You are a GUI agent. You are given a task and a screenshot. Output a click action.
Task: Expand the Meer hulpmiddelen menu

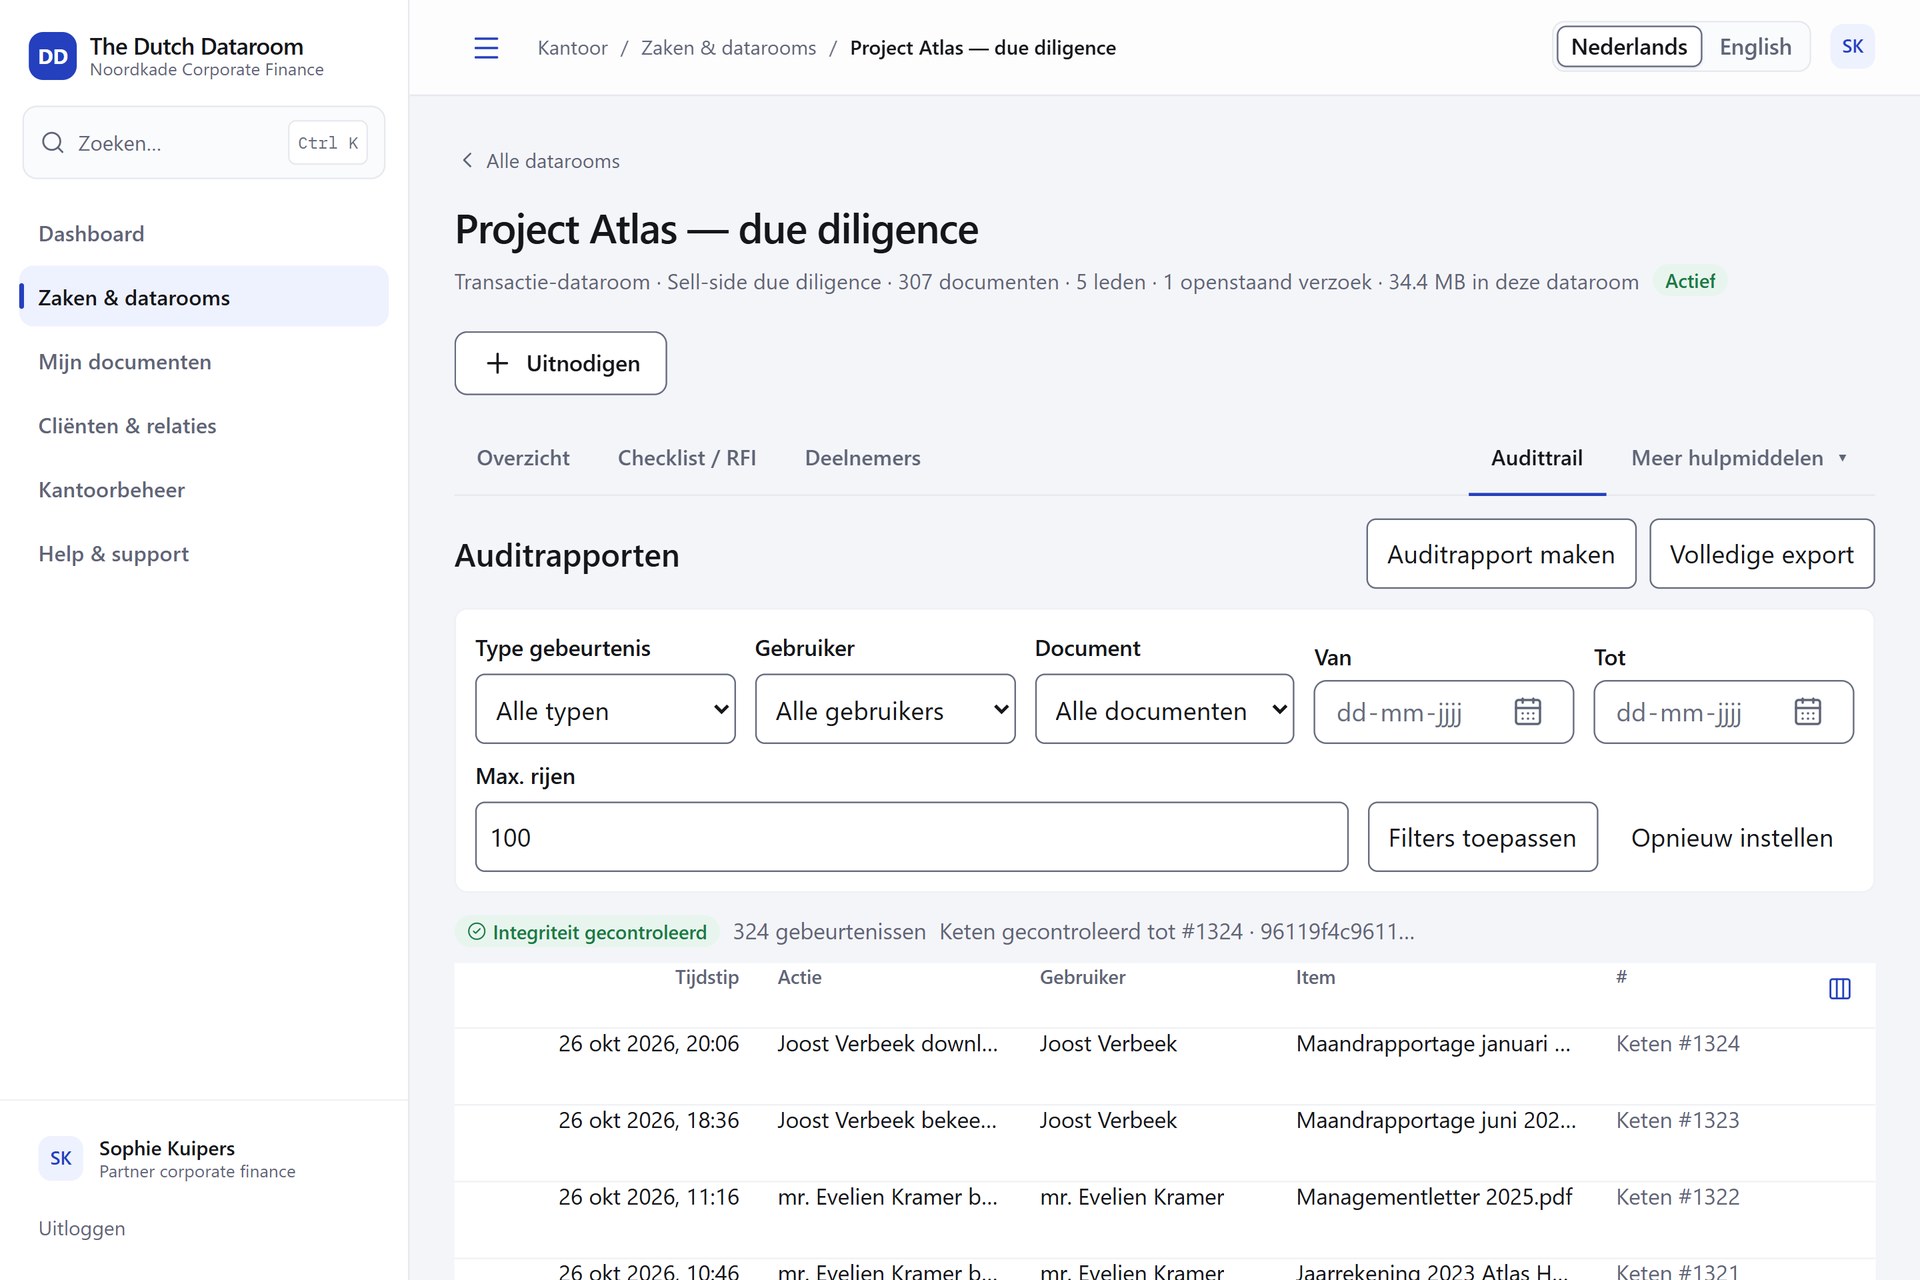(1740, 458)
